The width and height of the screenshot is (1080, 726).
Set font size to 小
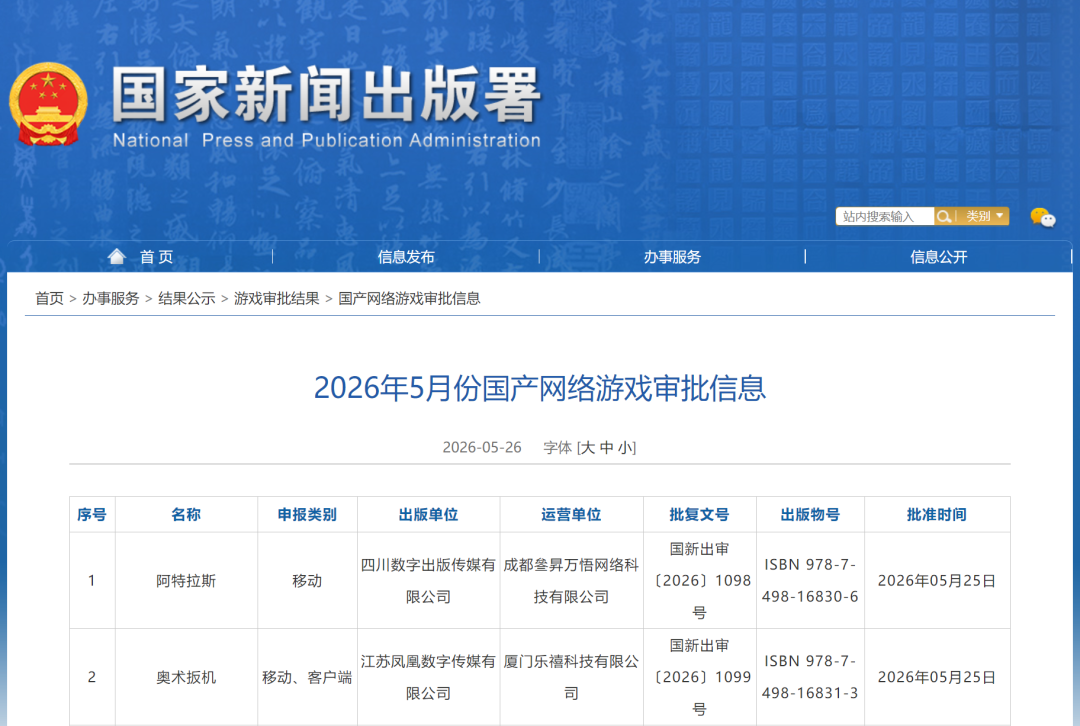(x=625, y=448)
